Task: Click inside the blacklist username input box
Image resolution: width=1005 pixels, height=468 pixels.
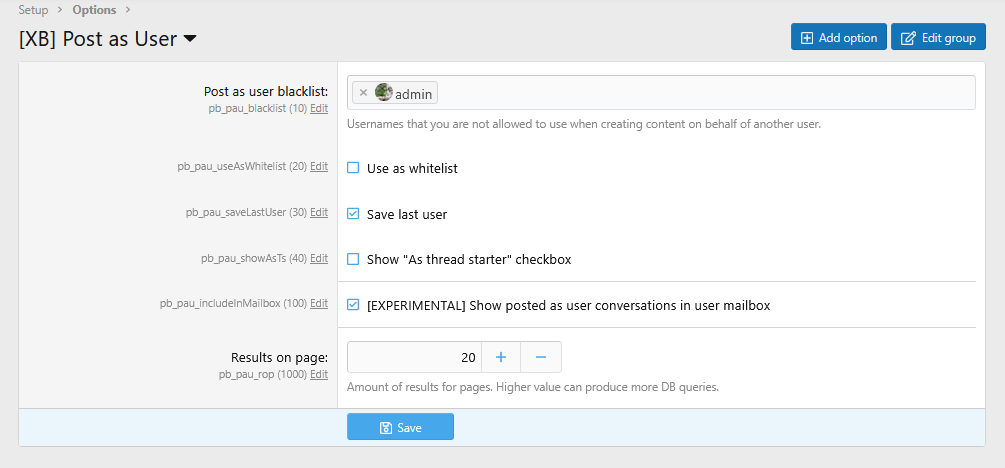Action: (700, 93)
